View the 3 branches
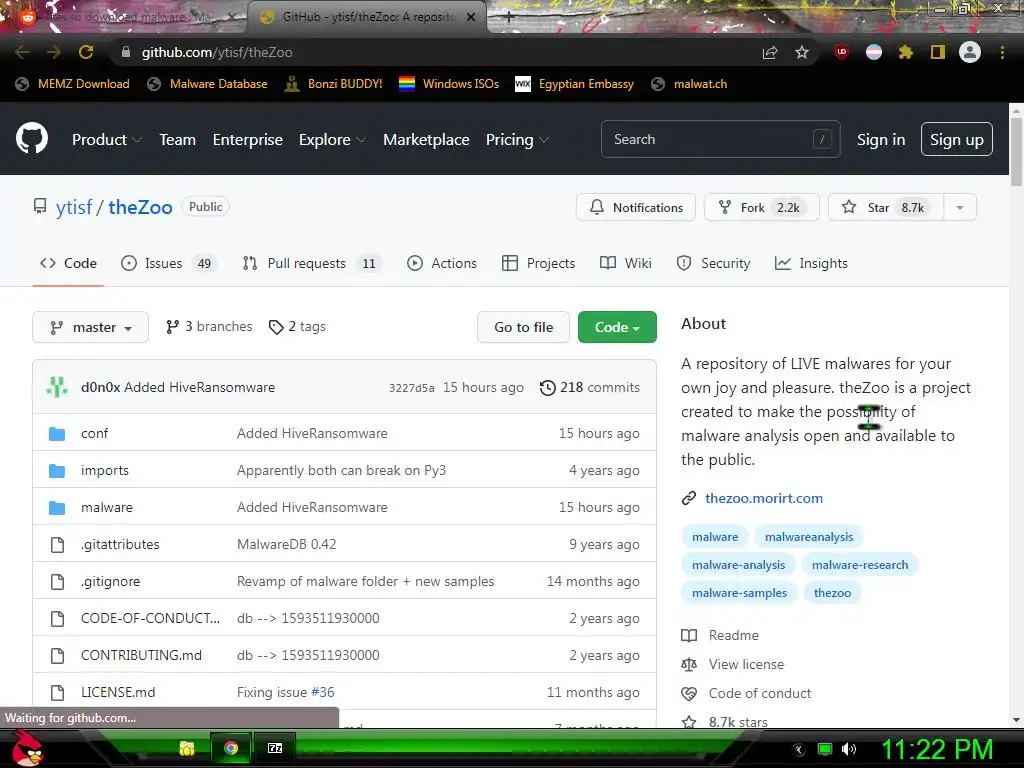Screen dimensions: 1024x768 [x=209, y=327]
